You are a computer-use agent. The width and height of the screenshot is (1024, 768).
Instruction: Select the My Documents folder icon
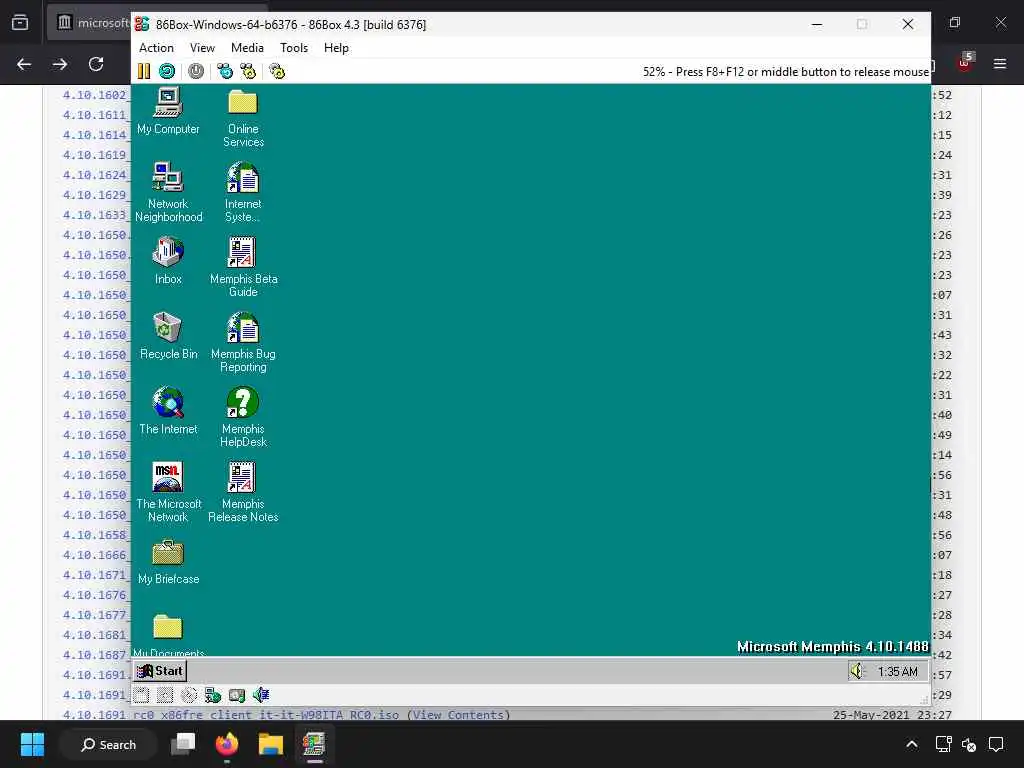[x=168, y=633]
